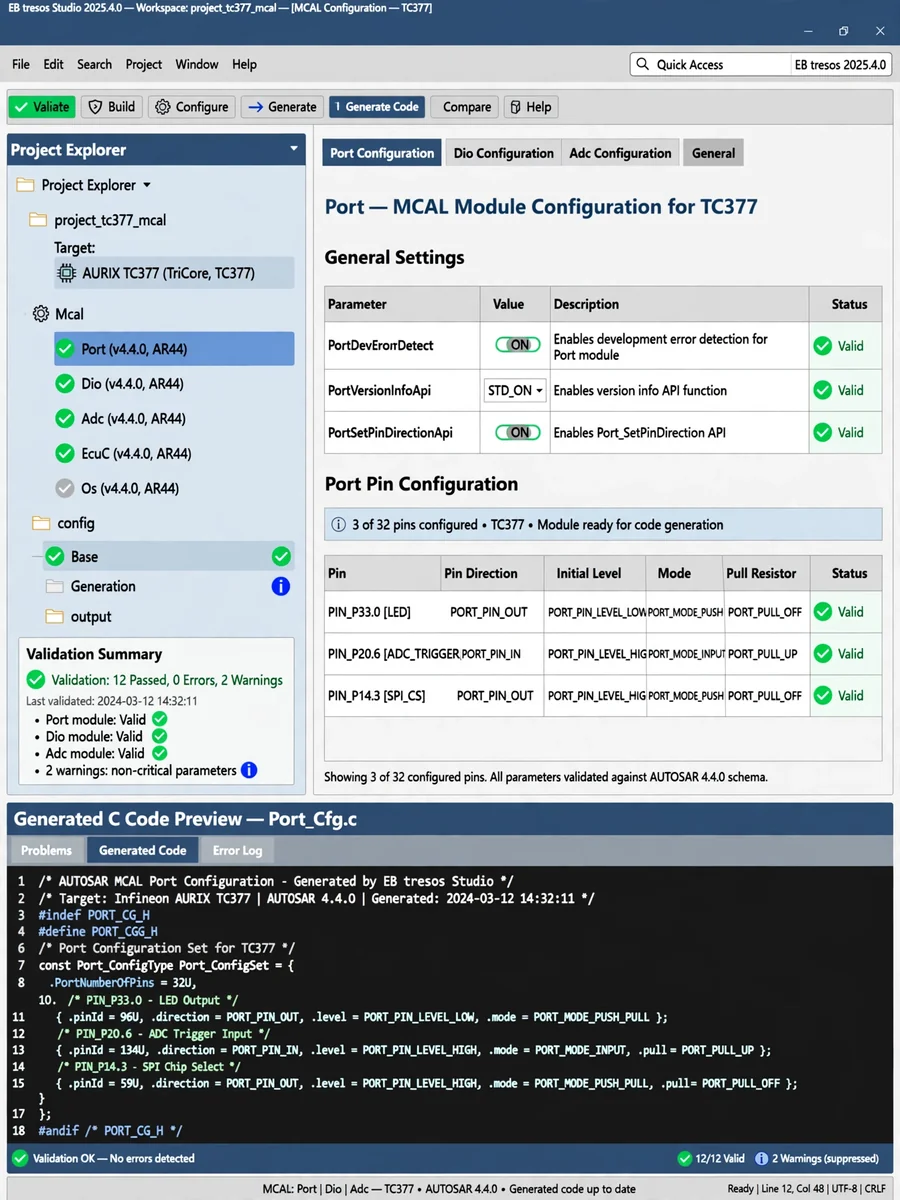Click green check beside EcuC module
900x1200 pixels.
pyautogui.click(x=65, y=454)
